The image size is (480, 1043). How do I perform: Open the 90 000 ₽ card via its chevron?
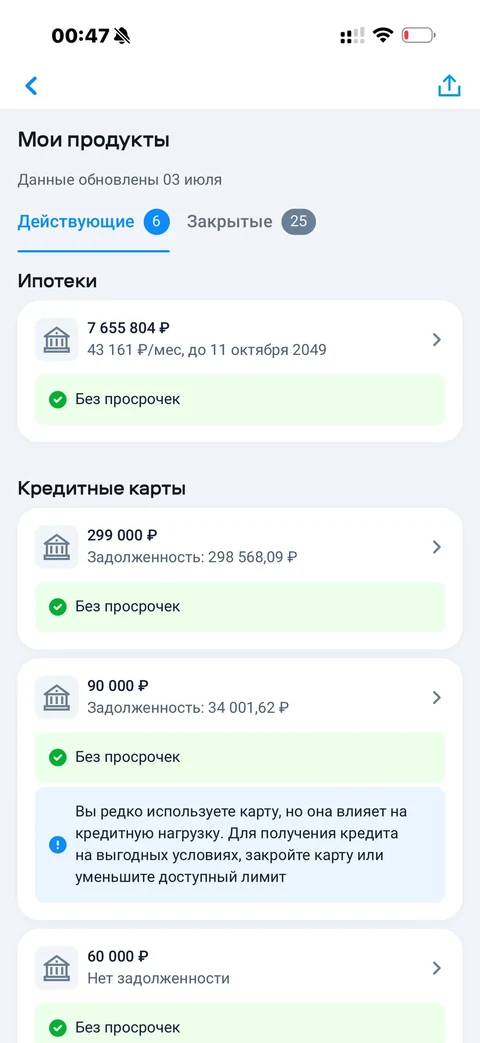(x=437, y=697)
